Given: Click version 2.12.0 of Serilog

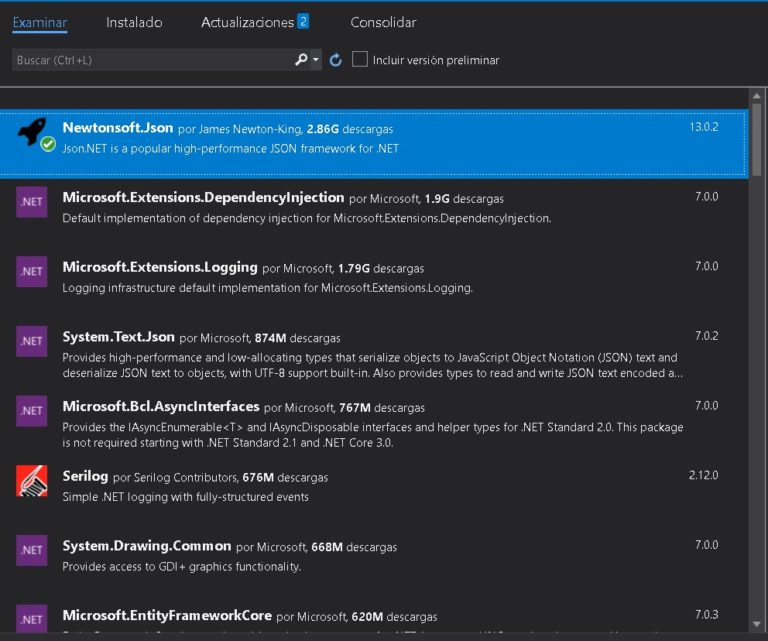Looking at the screenshot, I should coord(704,475).
